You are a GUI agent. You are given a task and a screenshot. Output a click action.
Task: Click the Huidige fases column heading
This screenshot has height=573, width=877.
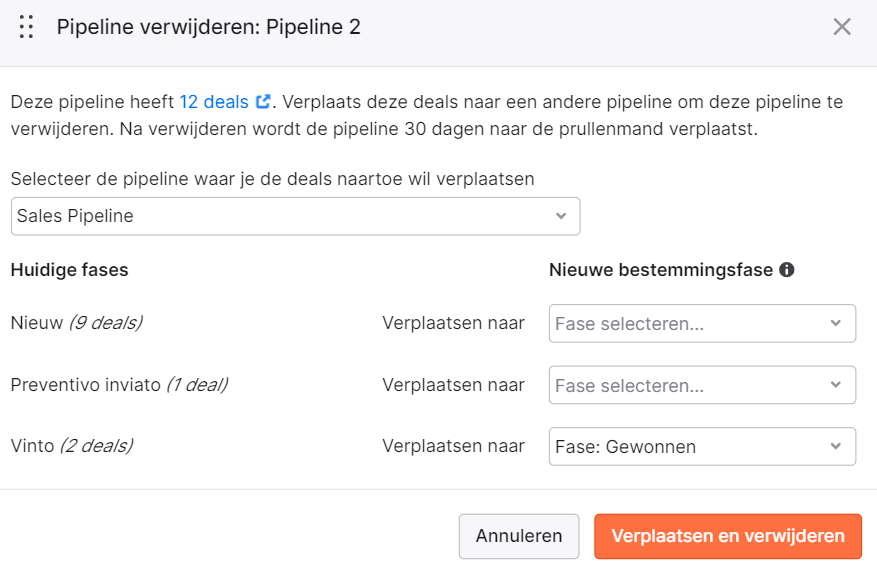(69, 270)
